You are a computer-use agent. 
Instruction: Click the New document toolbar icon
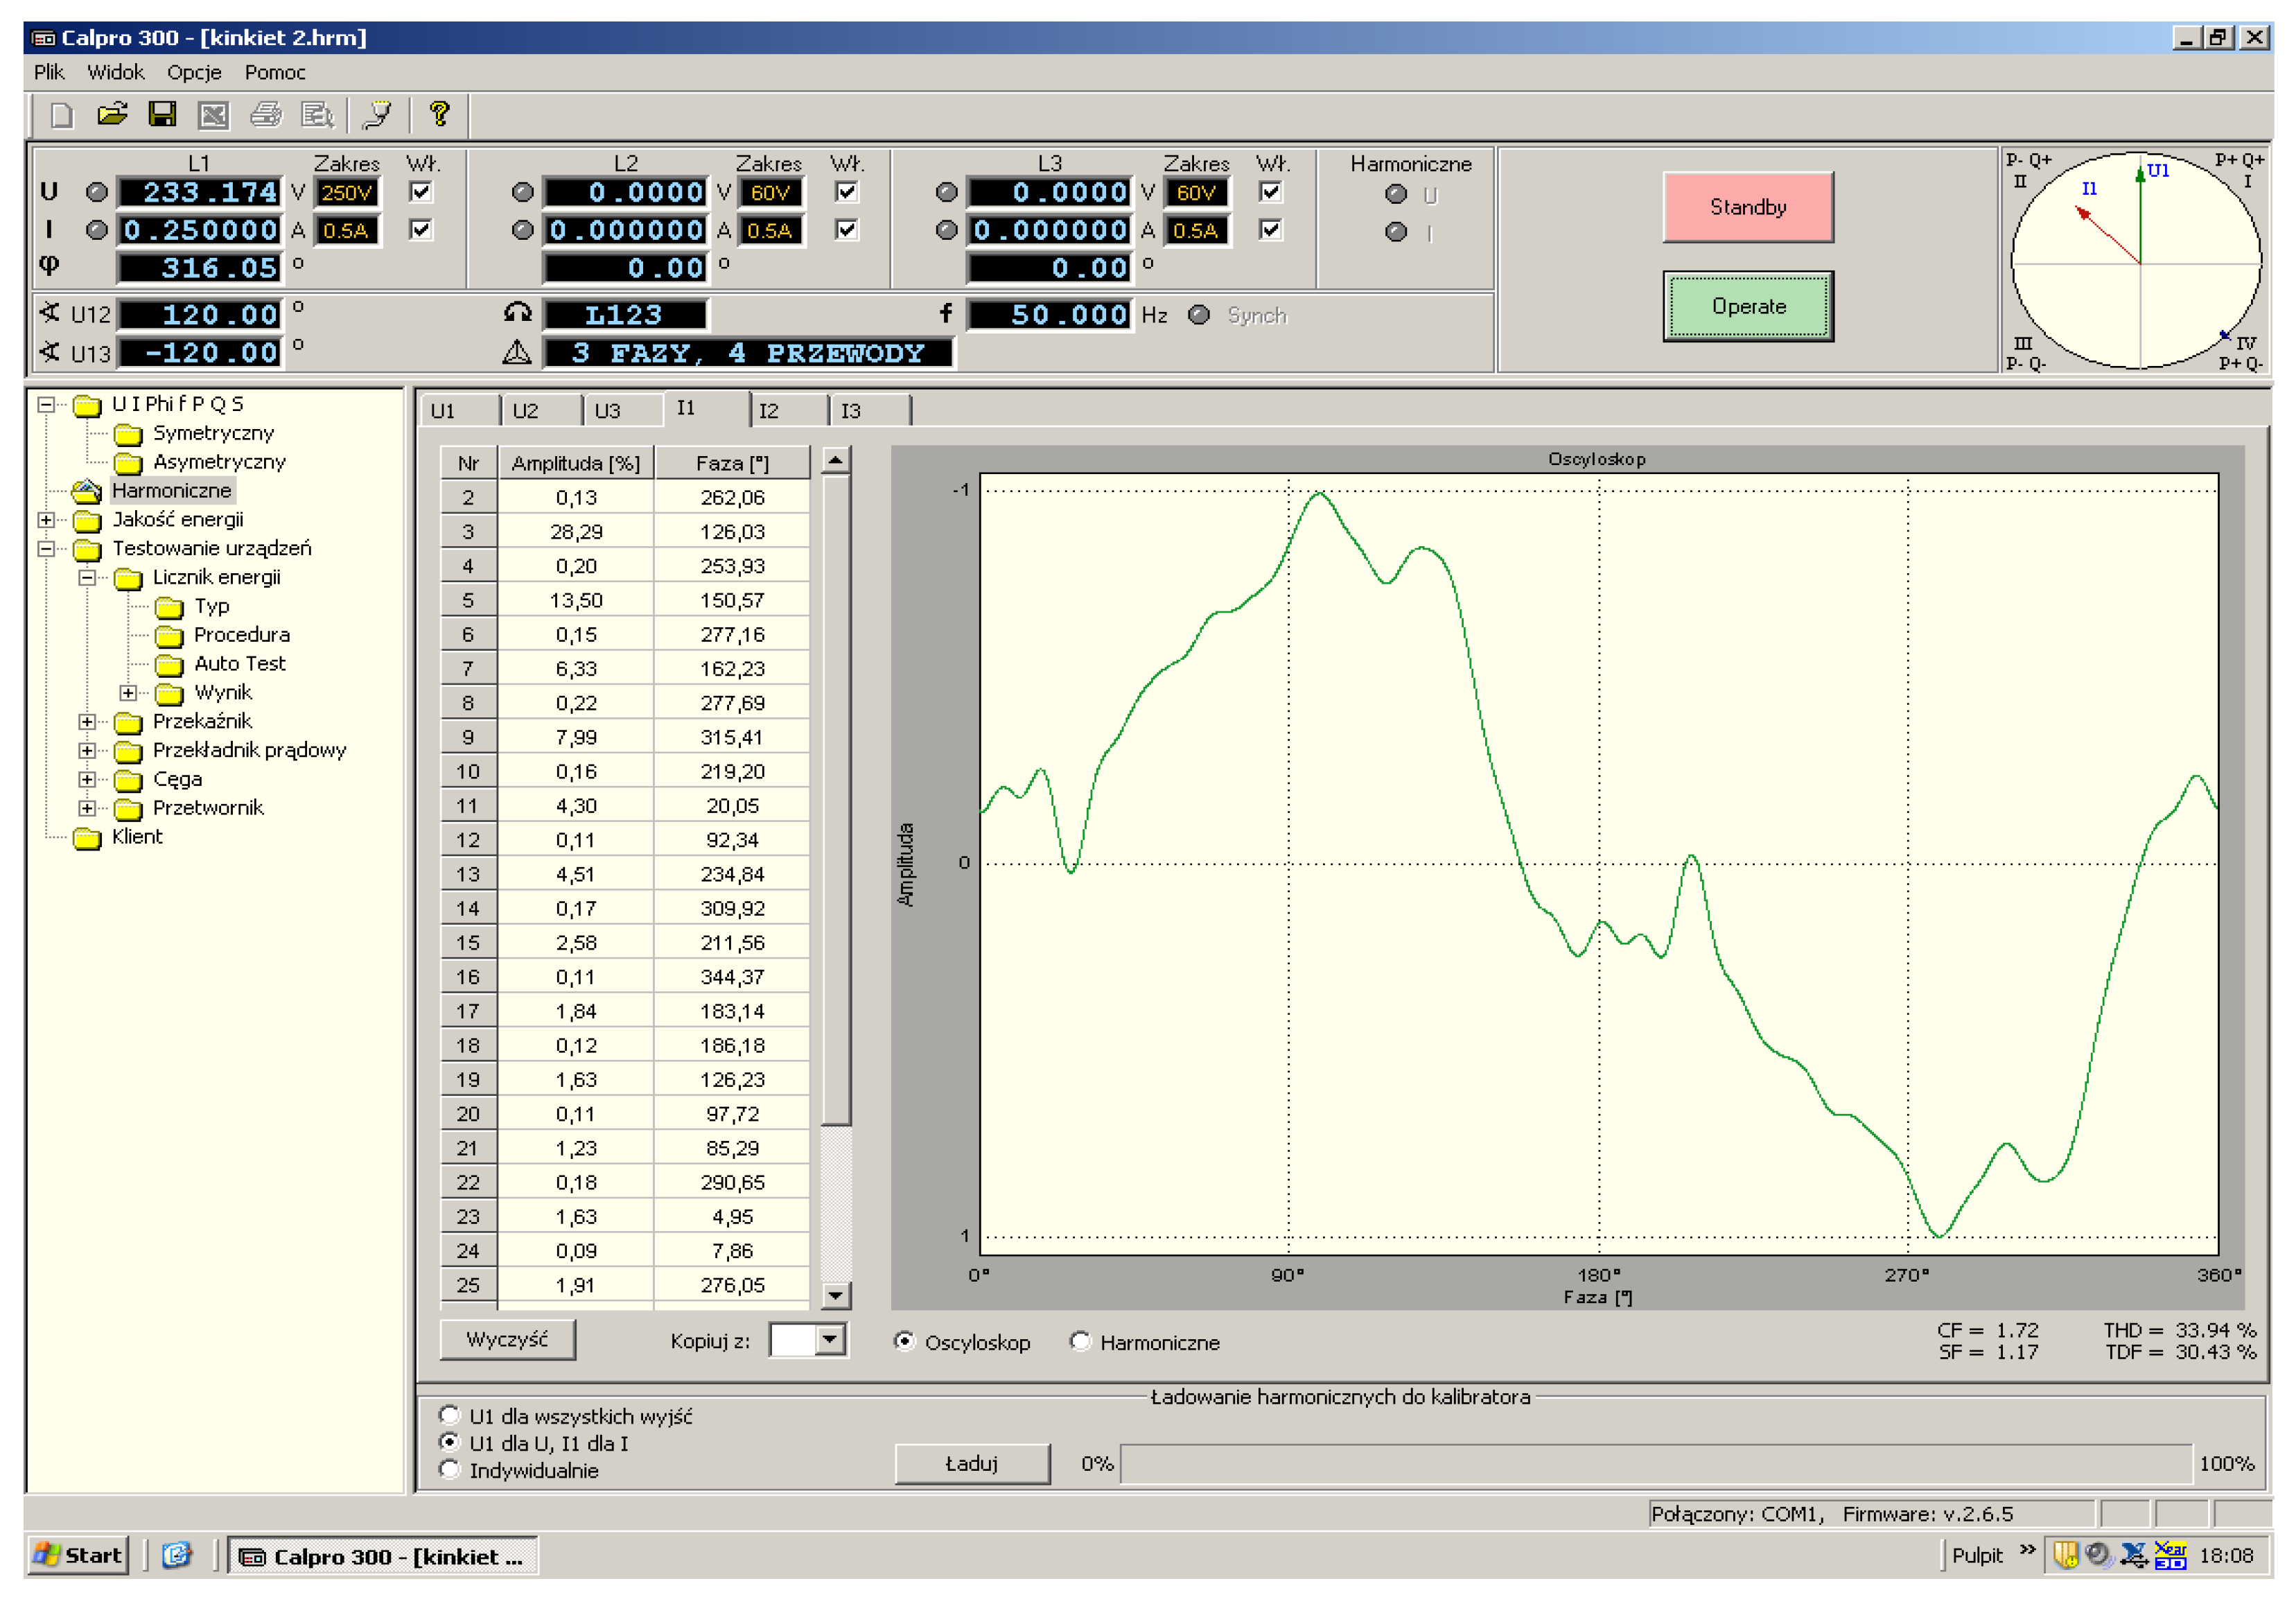(62, 115)
